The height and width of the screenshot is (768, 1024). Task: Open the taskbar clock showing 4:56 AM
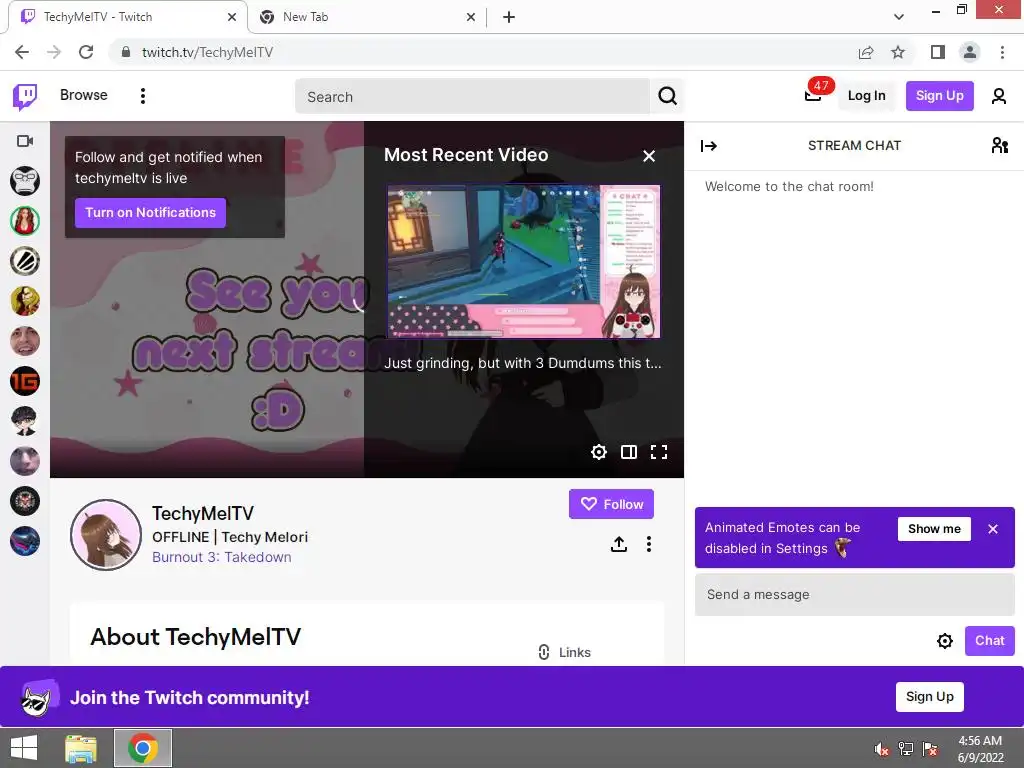[x=980, y=749]
